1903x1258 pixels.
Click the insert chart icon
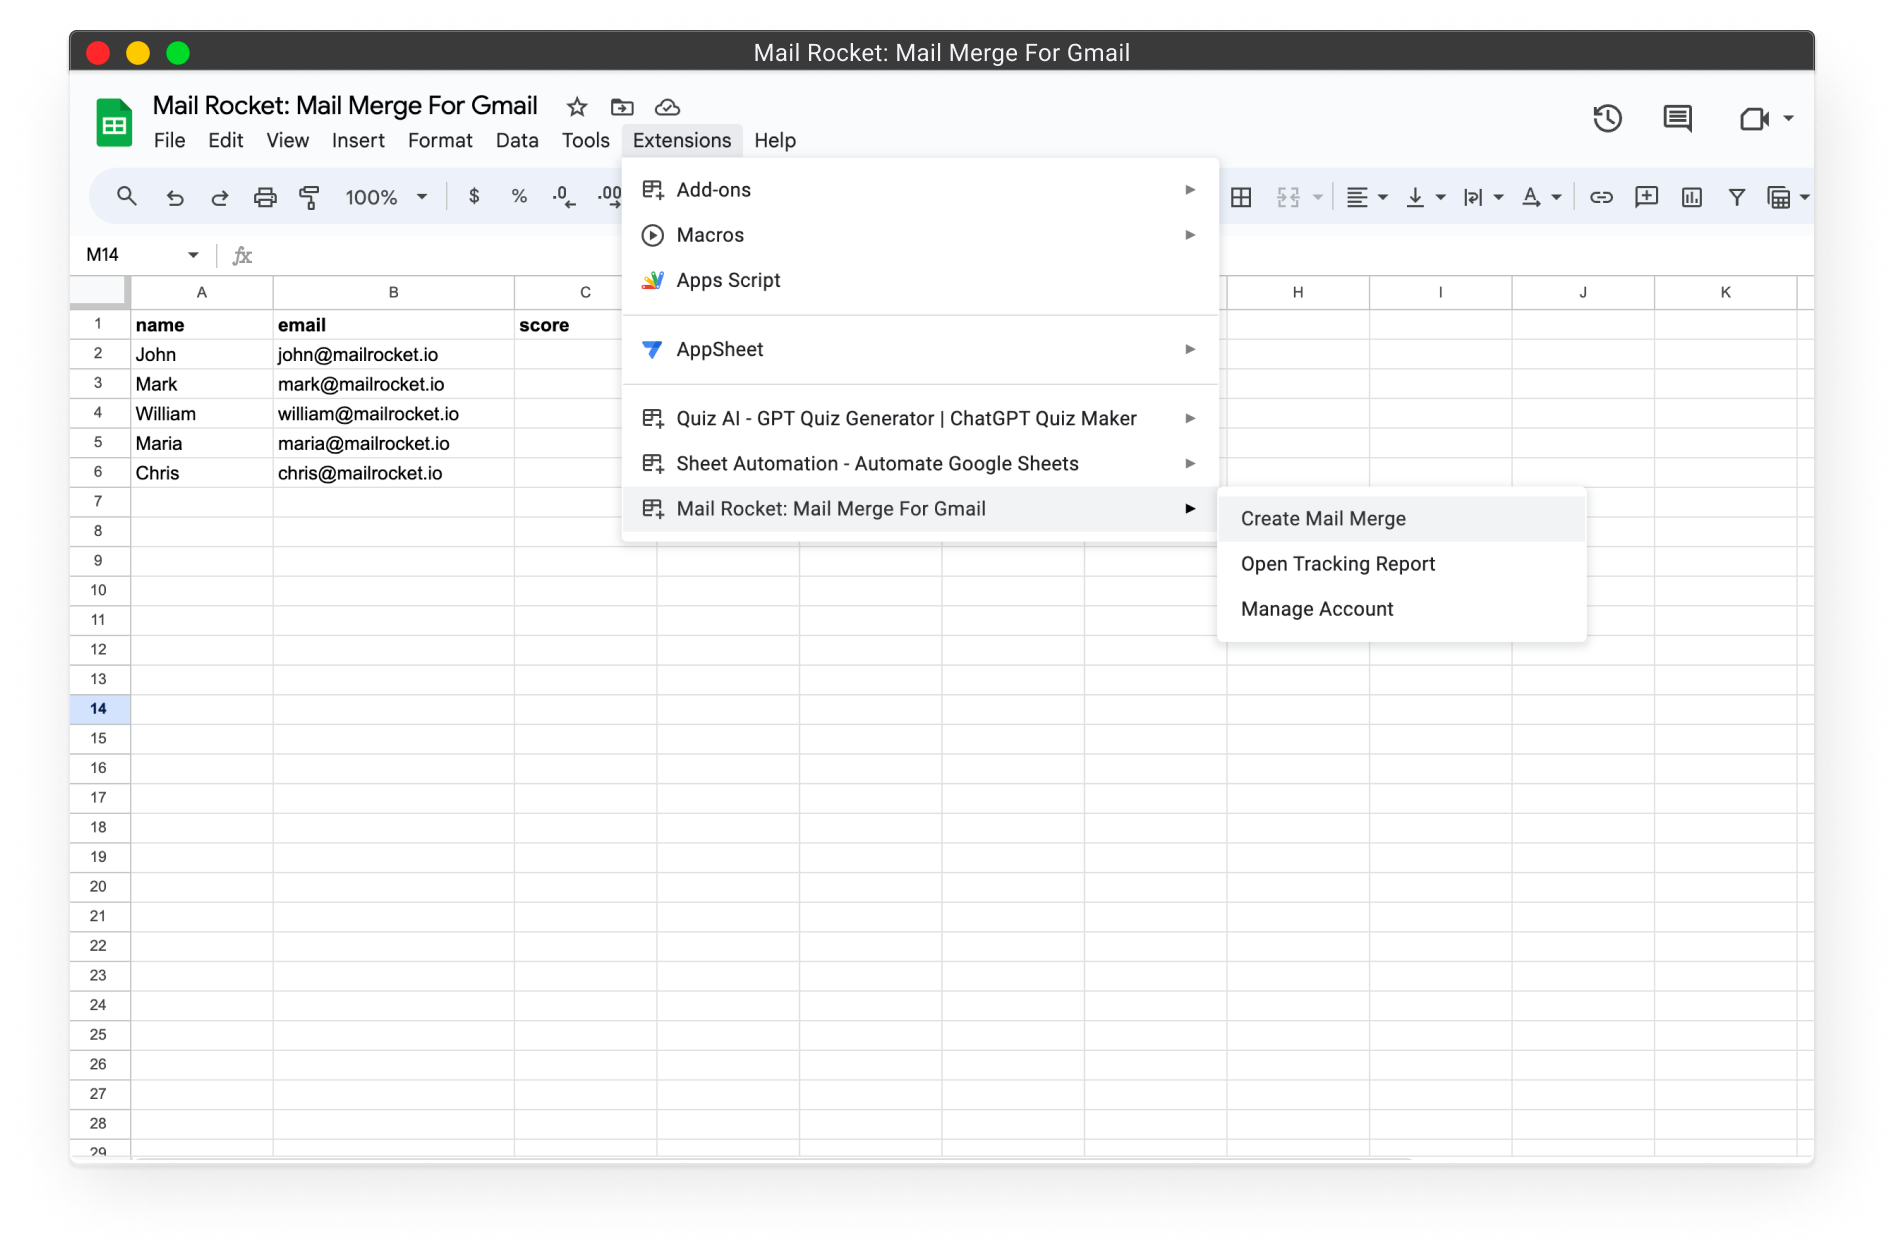[x=1692, y=197]
